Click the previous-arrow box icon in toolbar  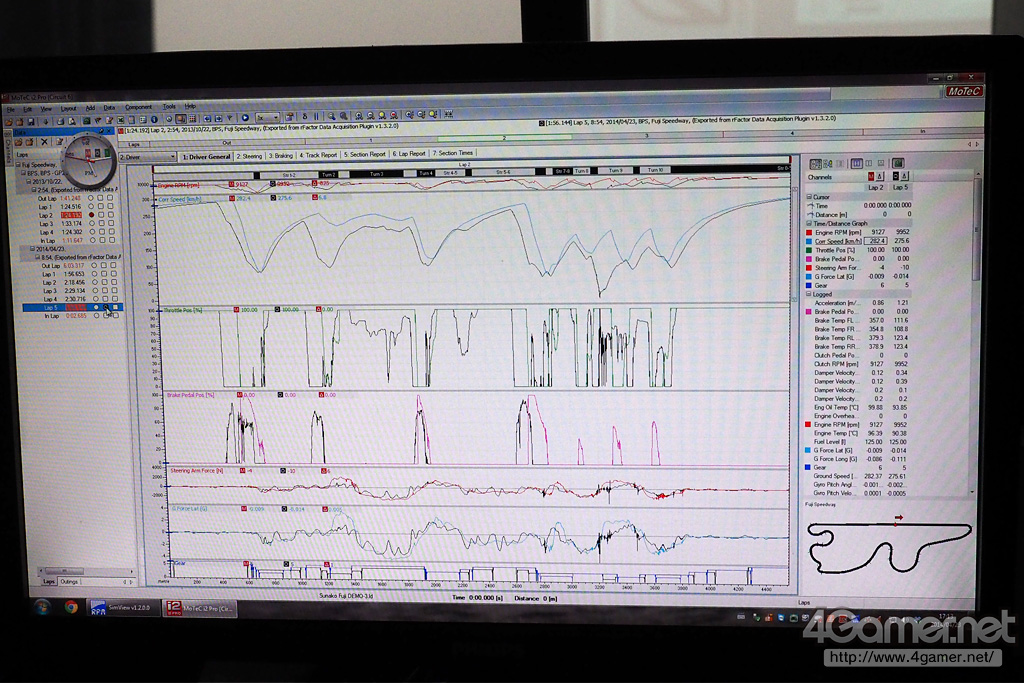(207, 119)
